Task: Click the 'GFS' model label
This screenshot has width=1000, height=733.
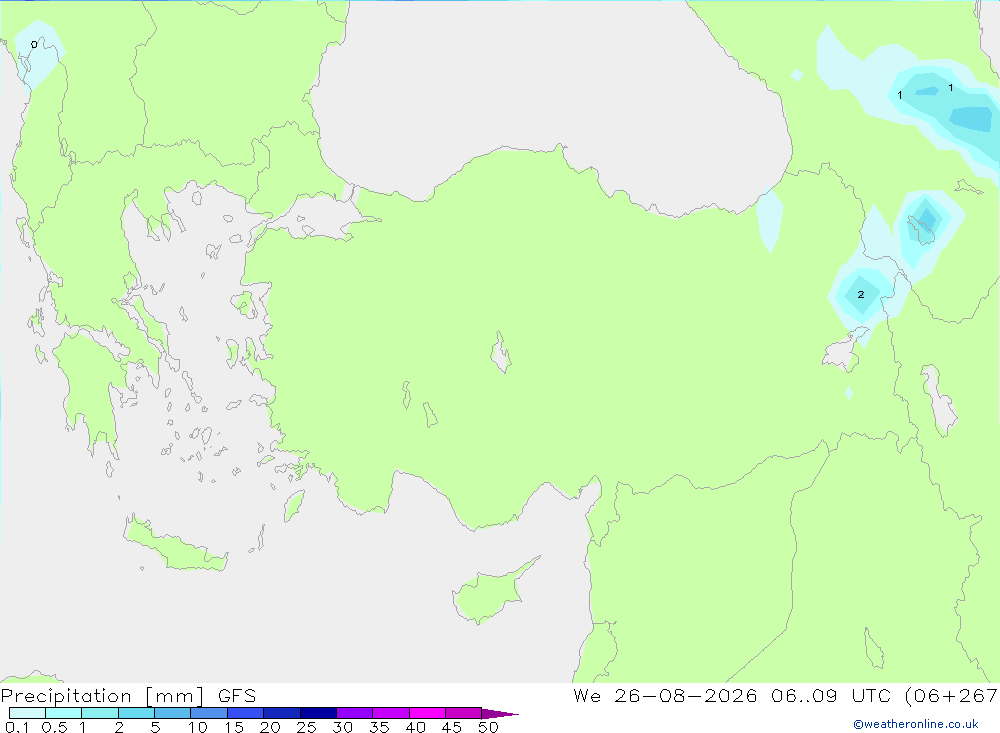Action: pyautogui.click(x=237, y=696)
